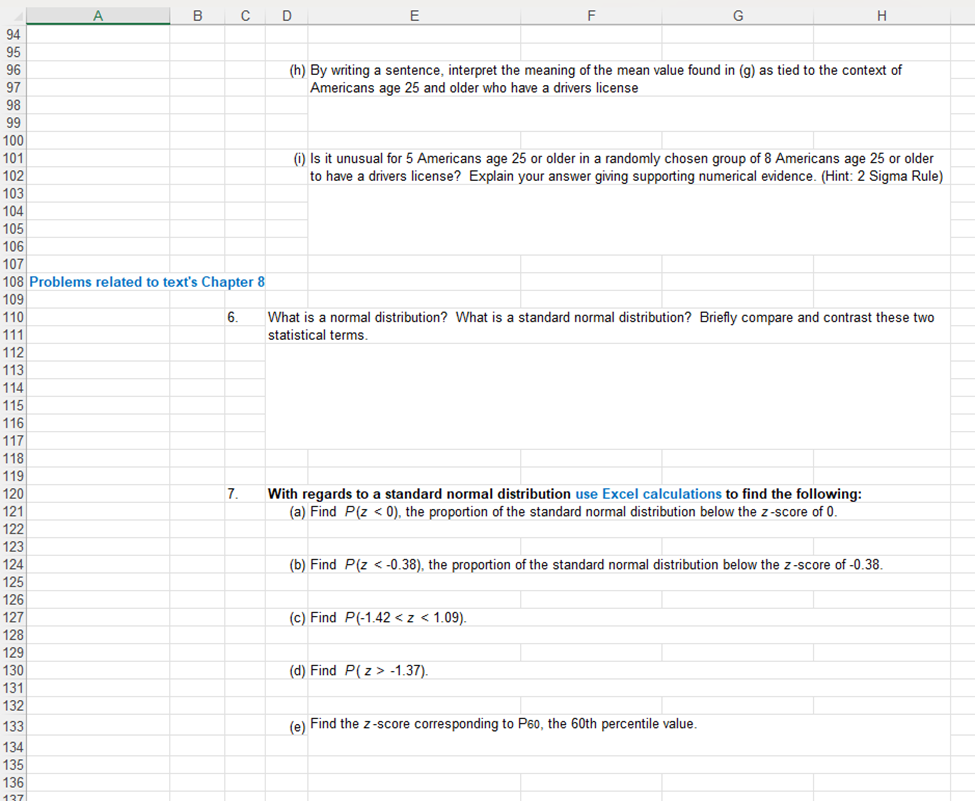This screenshot has height=801, width=975.
Task: Select column E header
Action: [414, 15]
